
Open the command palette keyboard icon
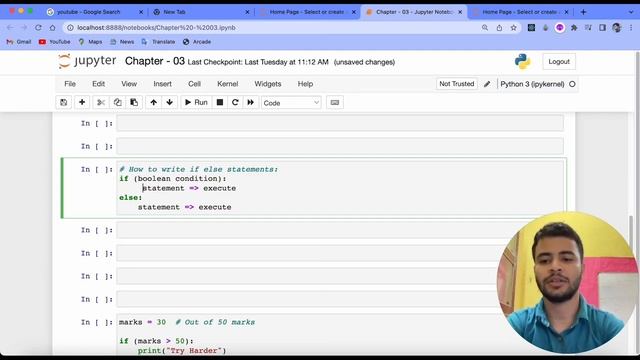(x=335, y=102)
